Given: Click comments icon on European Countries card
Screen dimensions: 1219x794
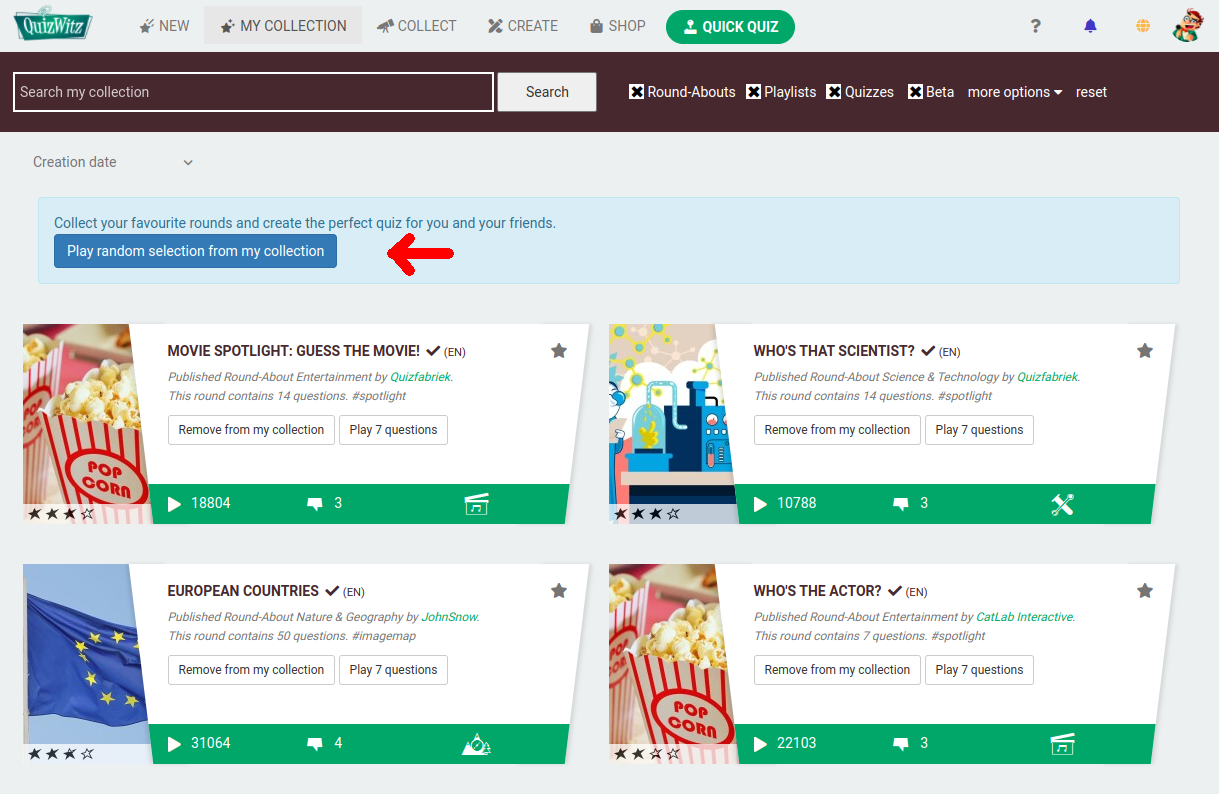Looking at the screenshot, I should [315, 743].
